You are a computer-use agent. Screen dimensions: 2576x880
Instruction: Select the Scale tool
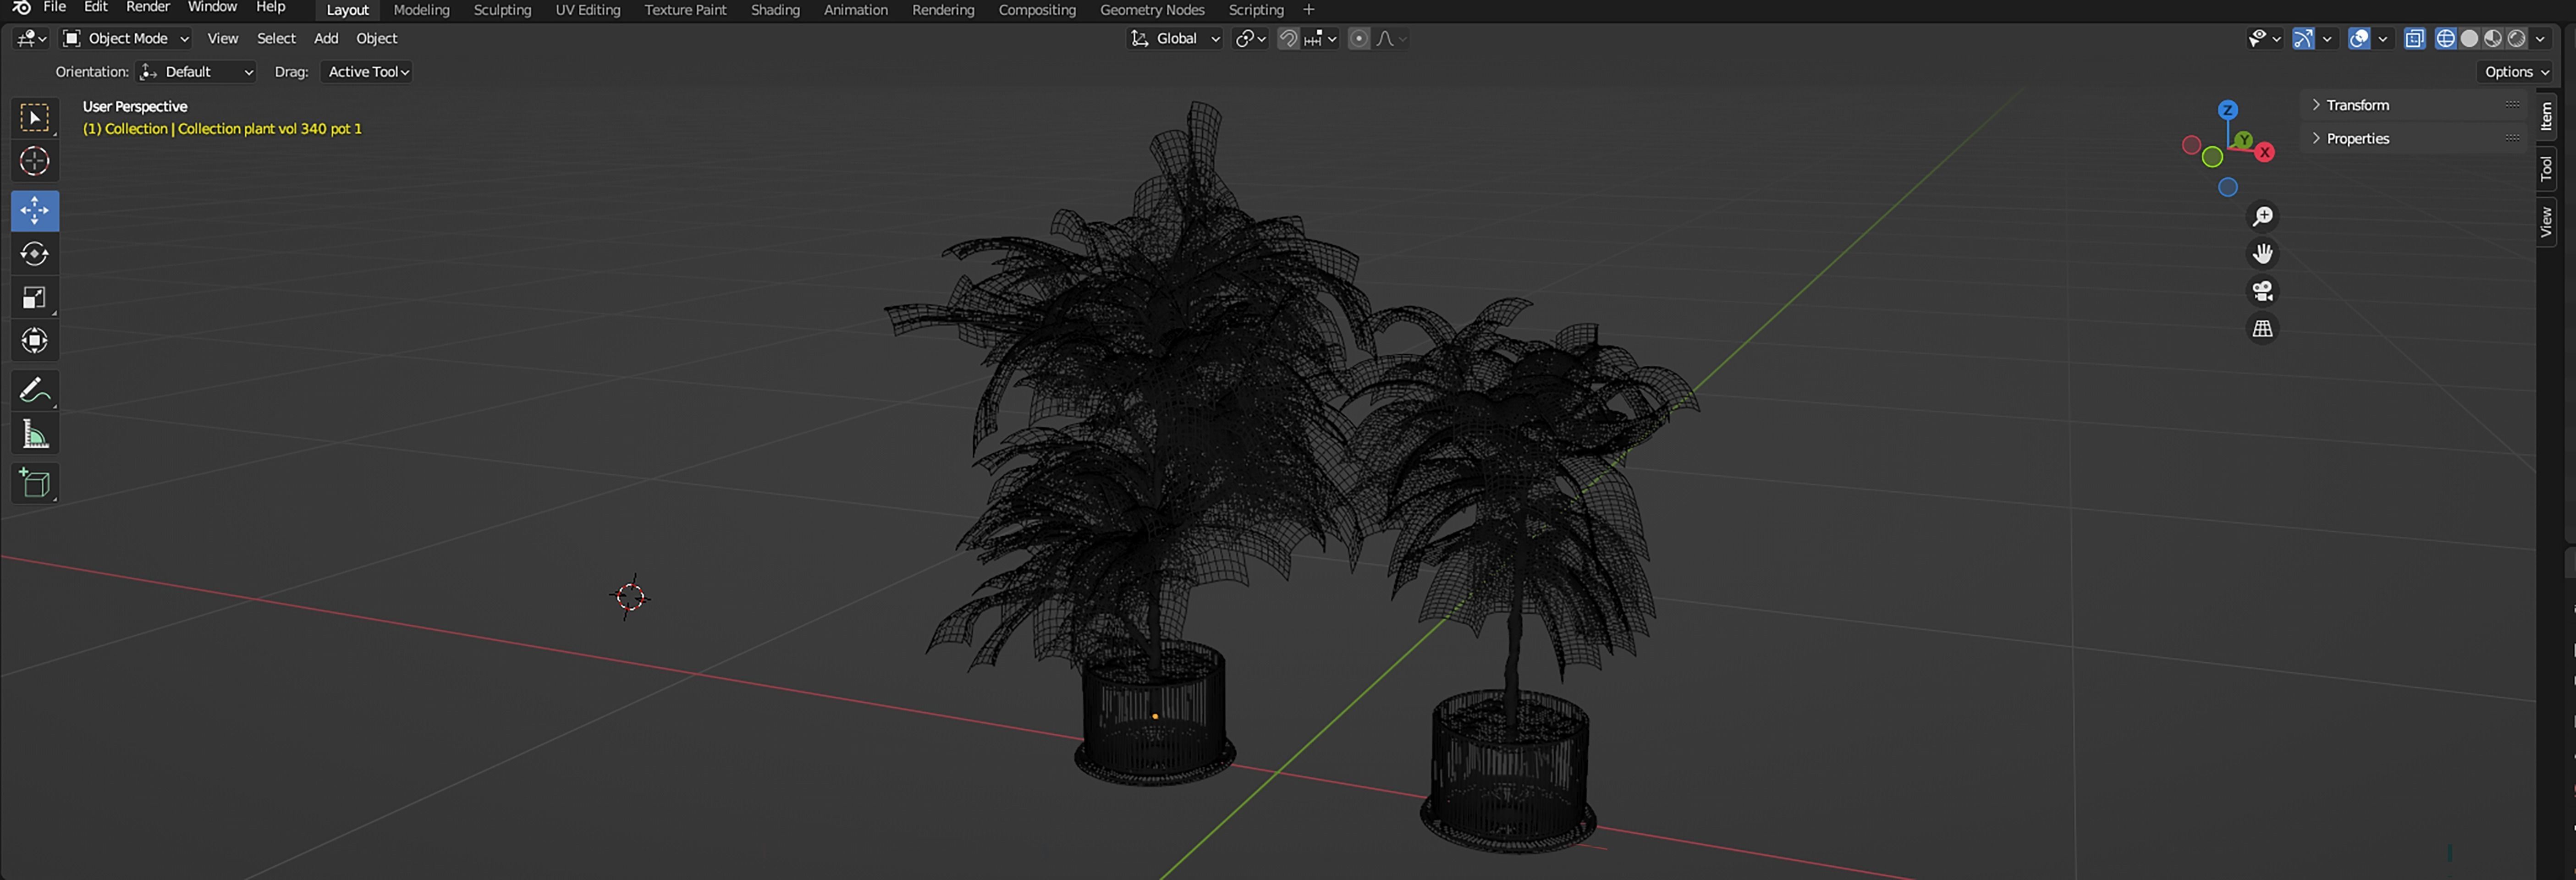click(x=35, y=298)
